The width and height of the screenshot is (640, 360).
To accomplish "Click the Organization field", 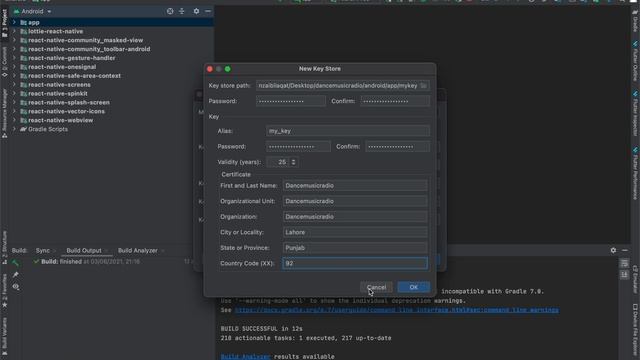I will click(355, 217).
